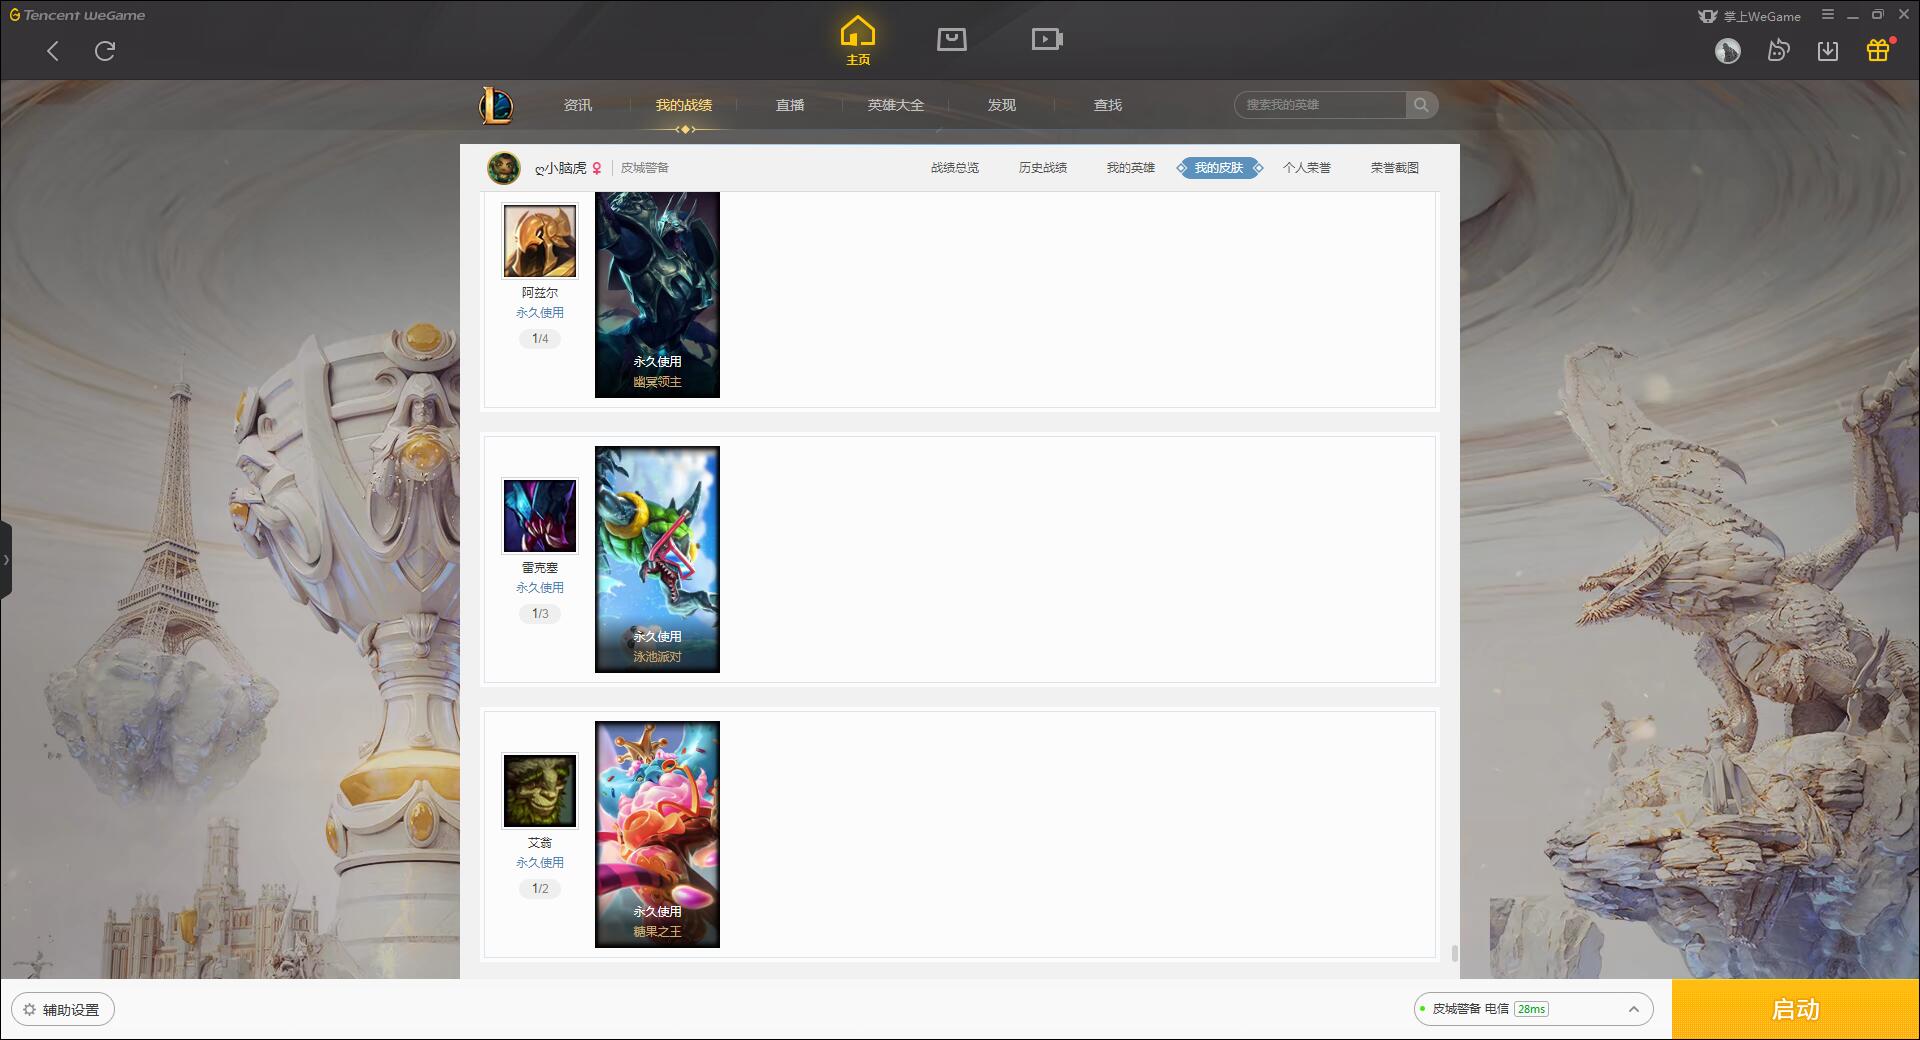The width and height of the screenshot is (1920, 1040).
Task: Open 辅助设置 settings button
Action: pos(63,1010)
